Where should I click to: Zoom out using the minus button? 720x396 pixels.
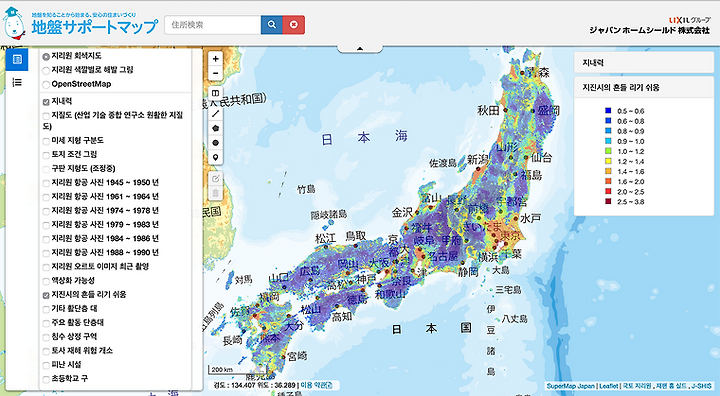tap(215, 73)
